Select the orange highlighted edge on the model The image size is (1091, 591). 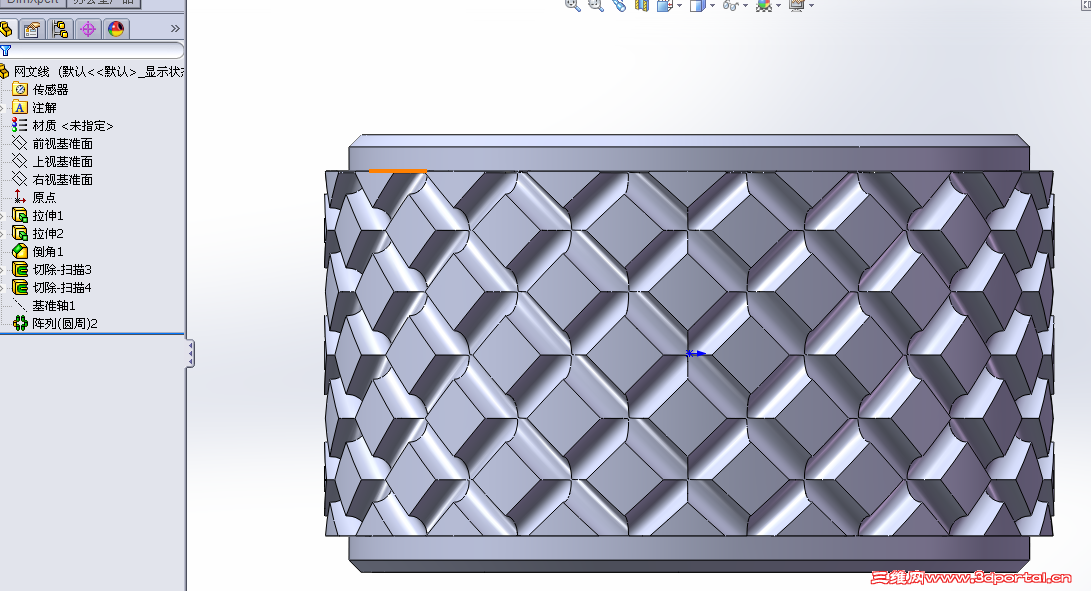[x=397, y=171]
